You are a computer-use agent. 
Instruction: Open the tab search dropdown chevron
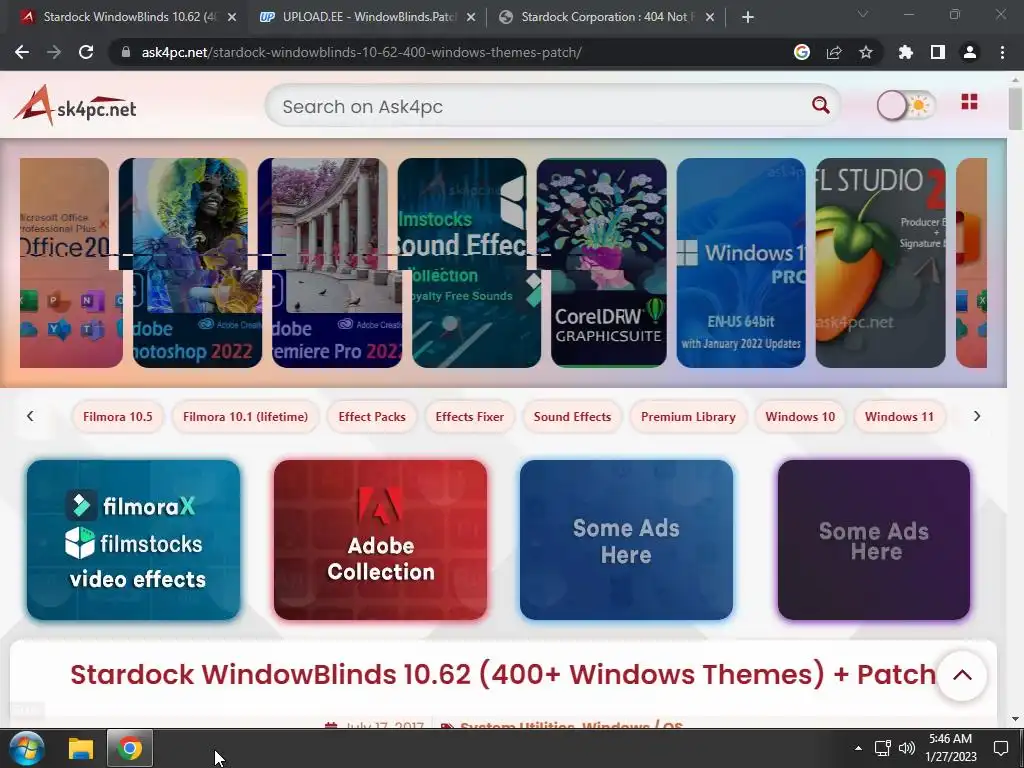click(x=863, y=14)
